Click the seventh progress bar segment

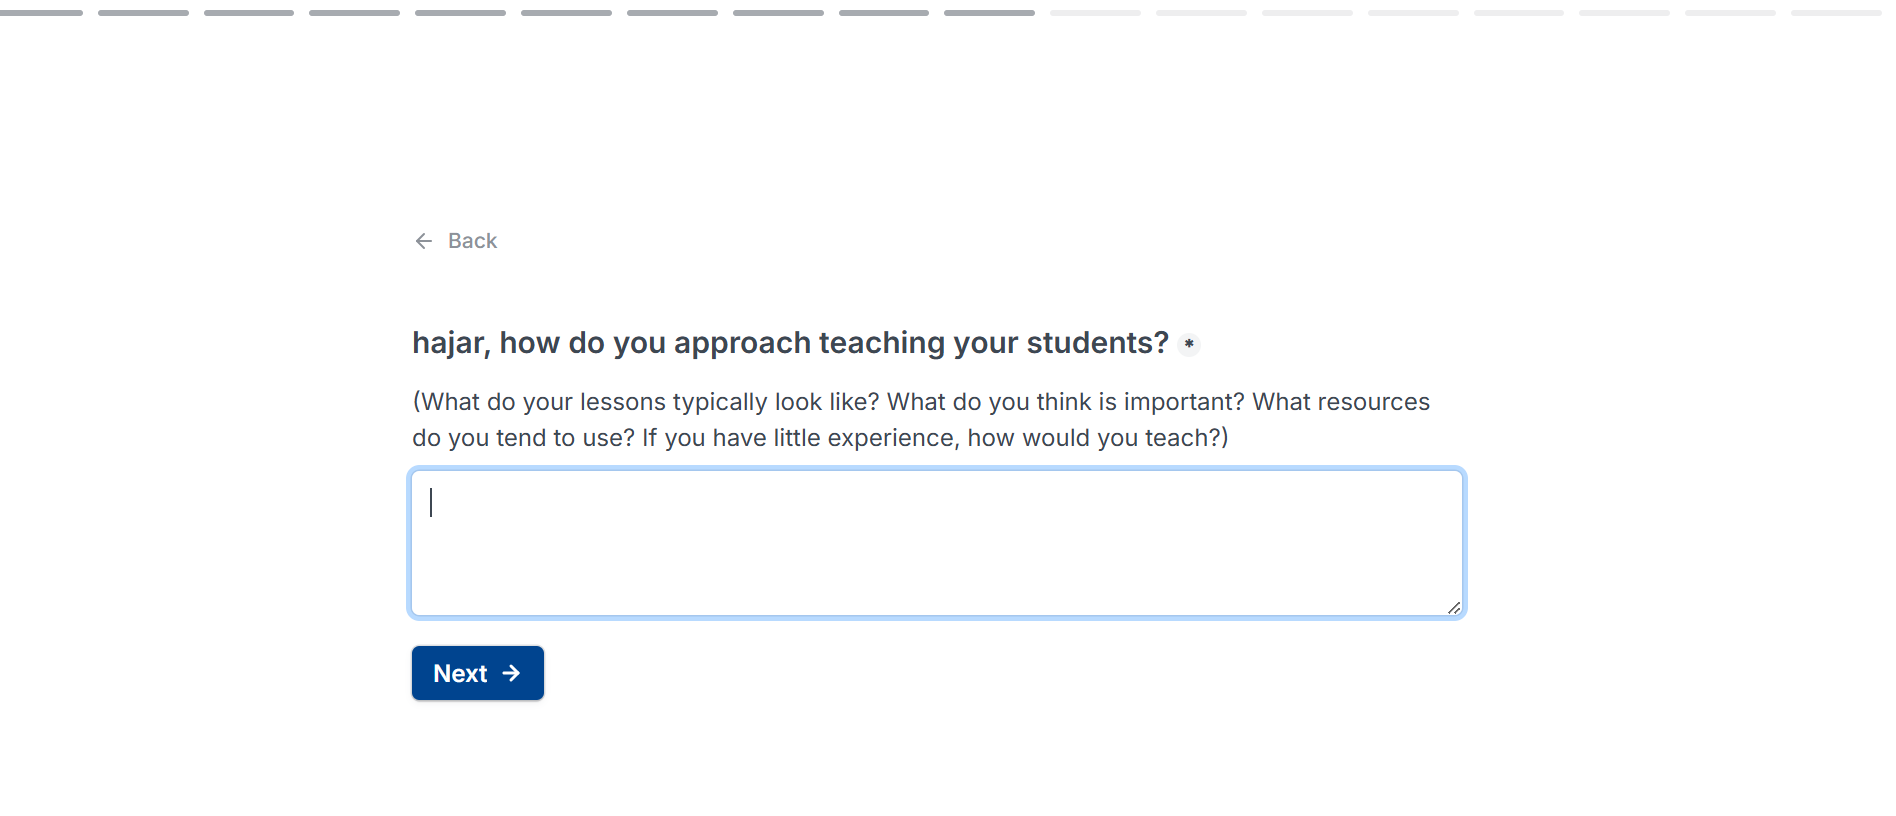tap(672, 13)
